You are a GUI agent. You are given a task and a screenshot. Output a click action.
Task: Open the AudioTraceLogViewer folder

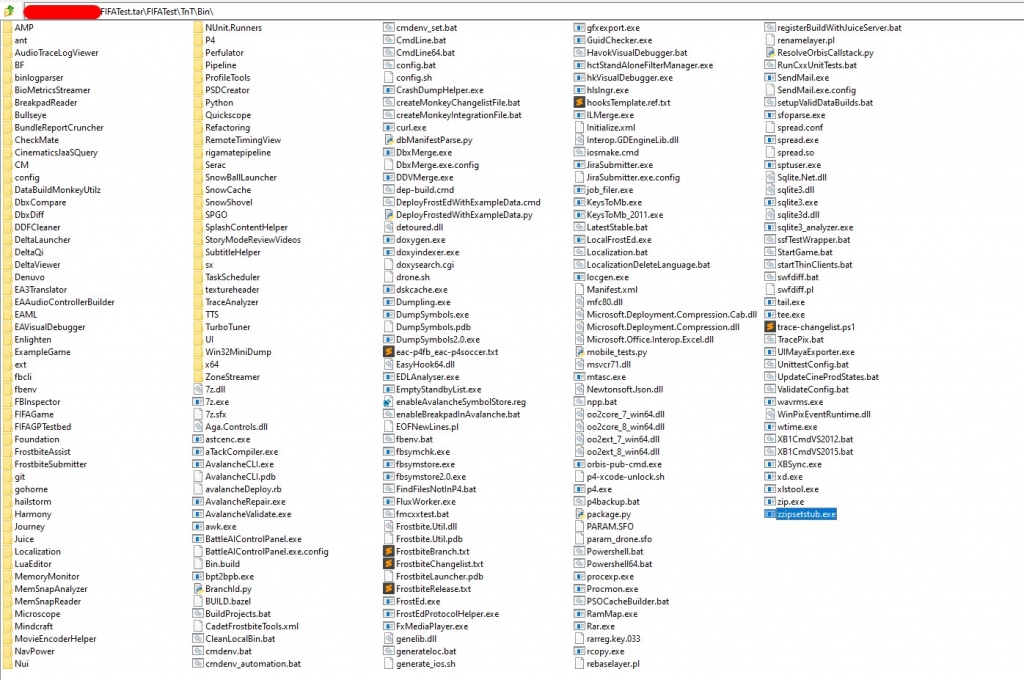point(56,52)
